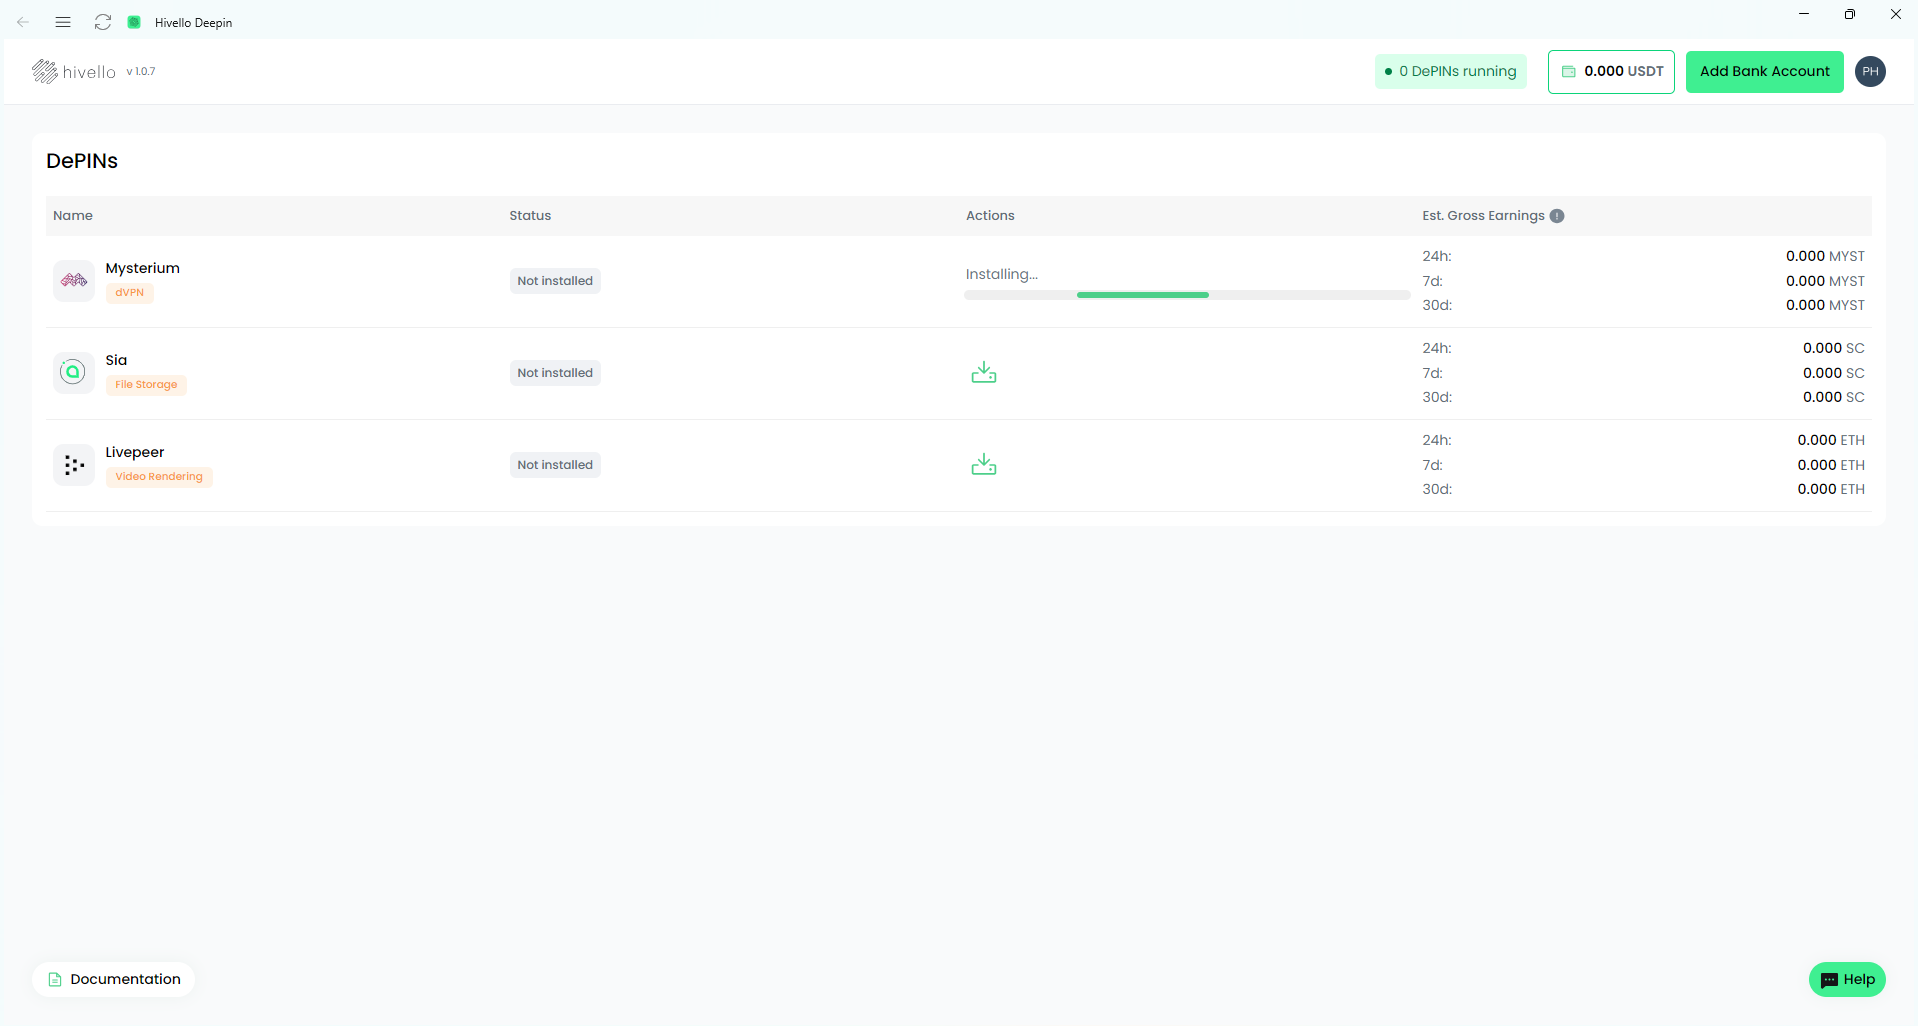
Task: Click the Mysterium dVPN logo icon
Action: 74,281
